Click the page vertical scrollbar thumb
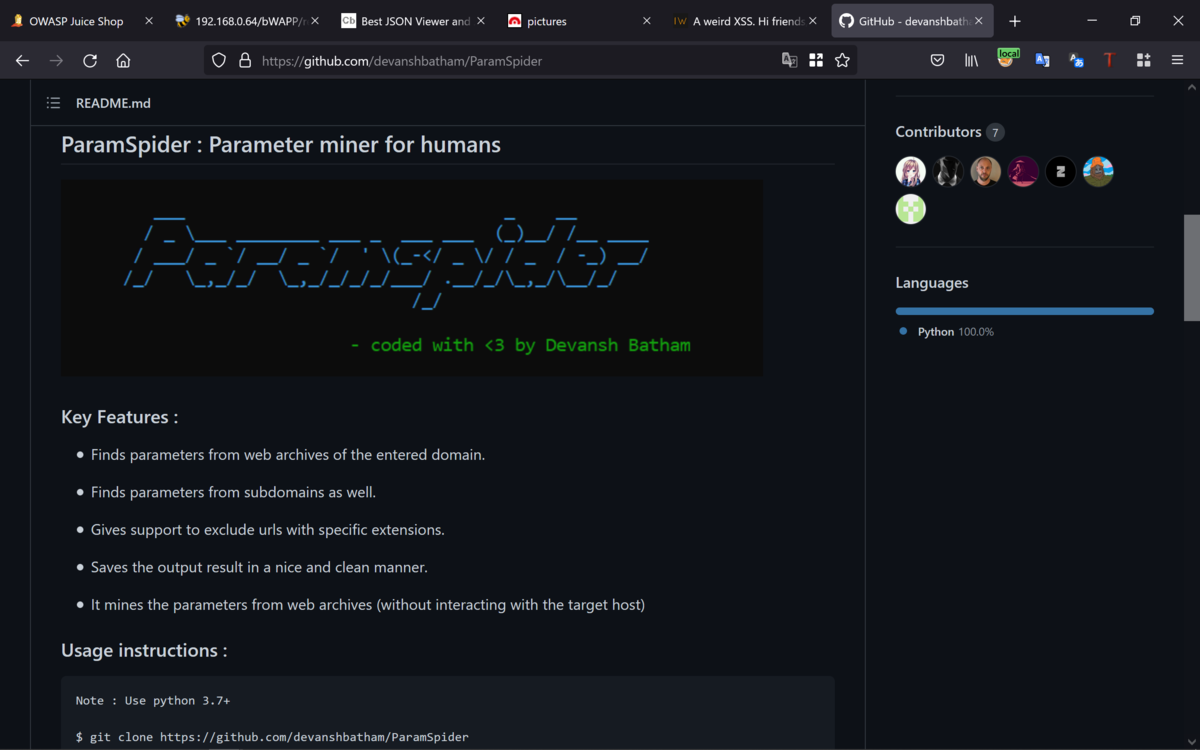Screen dimensions: 1200x750 coord(1191,267)
